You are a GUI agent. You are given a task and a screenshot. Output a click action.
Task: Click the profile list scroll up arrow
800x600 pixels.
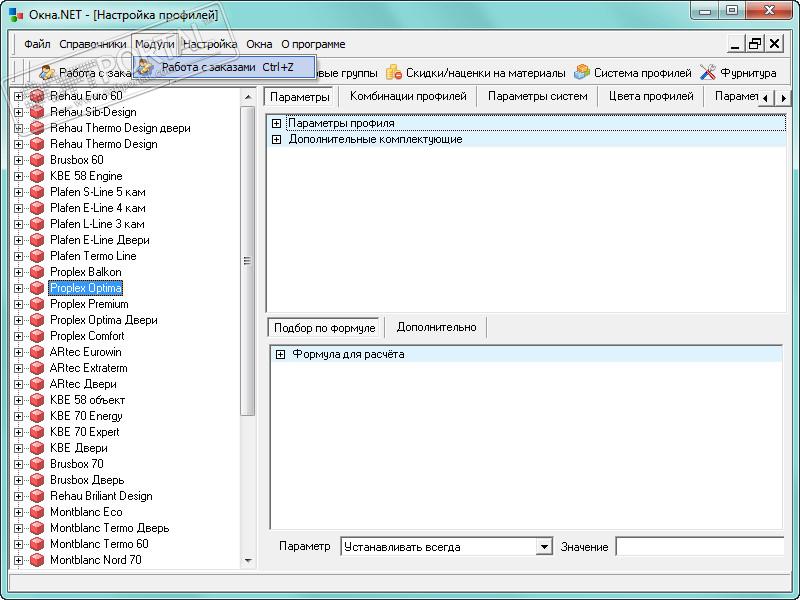248,96
